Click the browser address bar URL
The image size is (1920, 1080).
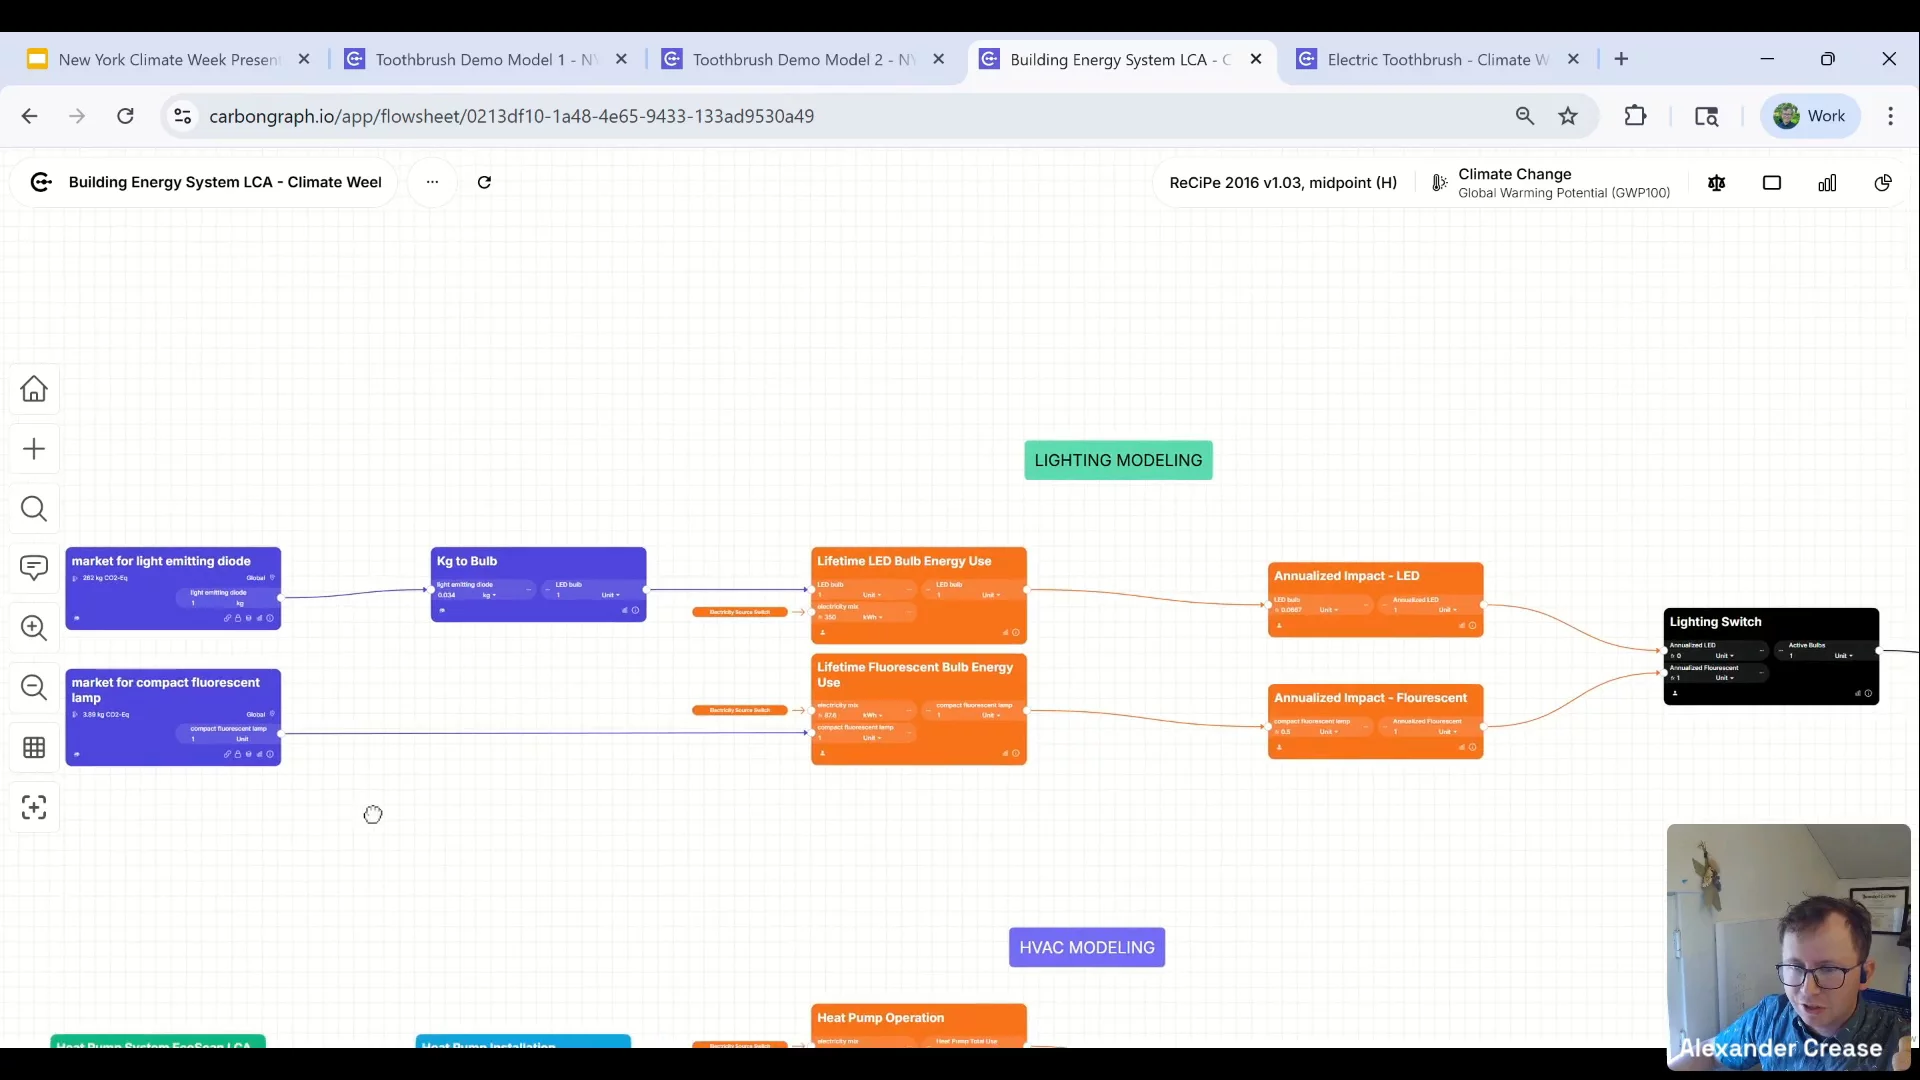pos(511,116)
